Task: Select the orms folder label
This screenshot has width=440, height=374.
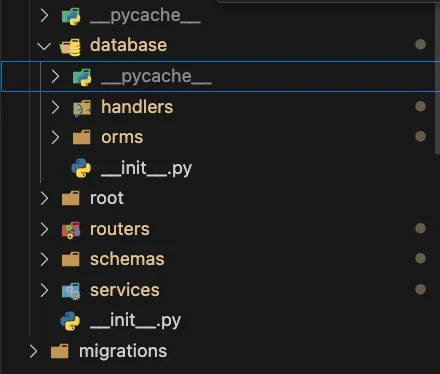Action: click(x=122, y=137)
